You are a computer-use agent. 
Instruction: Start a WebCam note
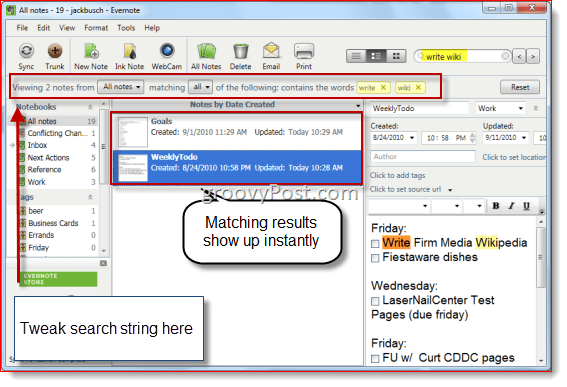(x=167, y=56)
